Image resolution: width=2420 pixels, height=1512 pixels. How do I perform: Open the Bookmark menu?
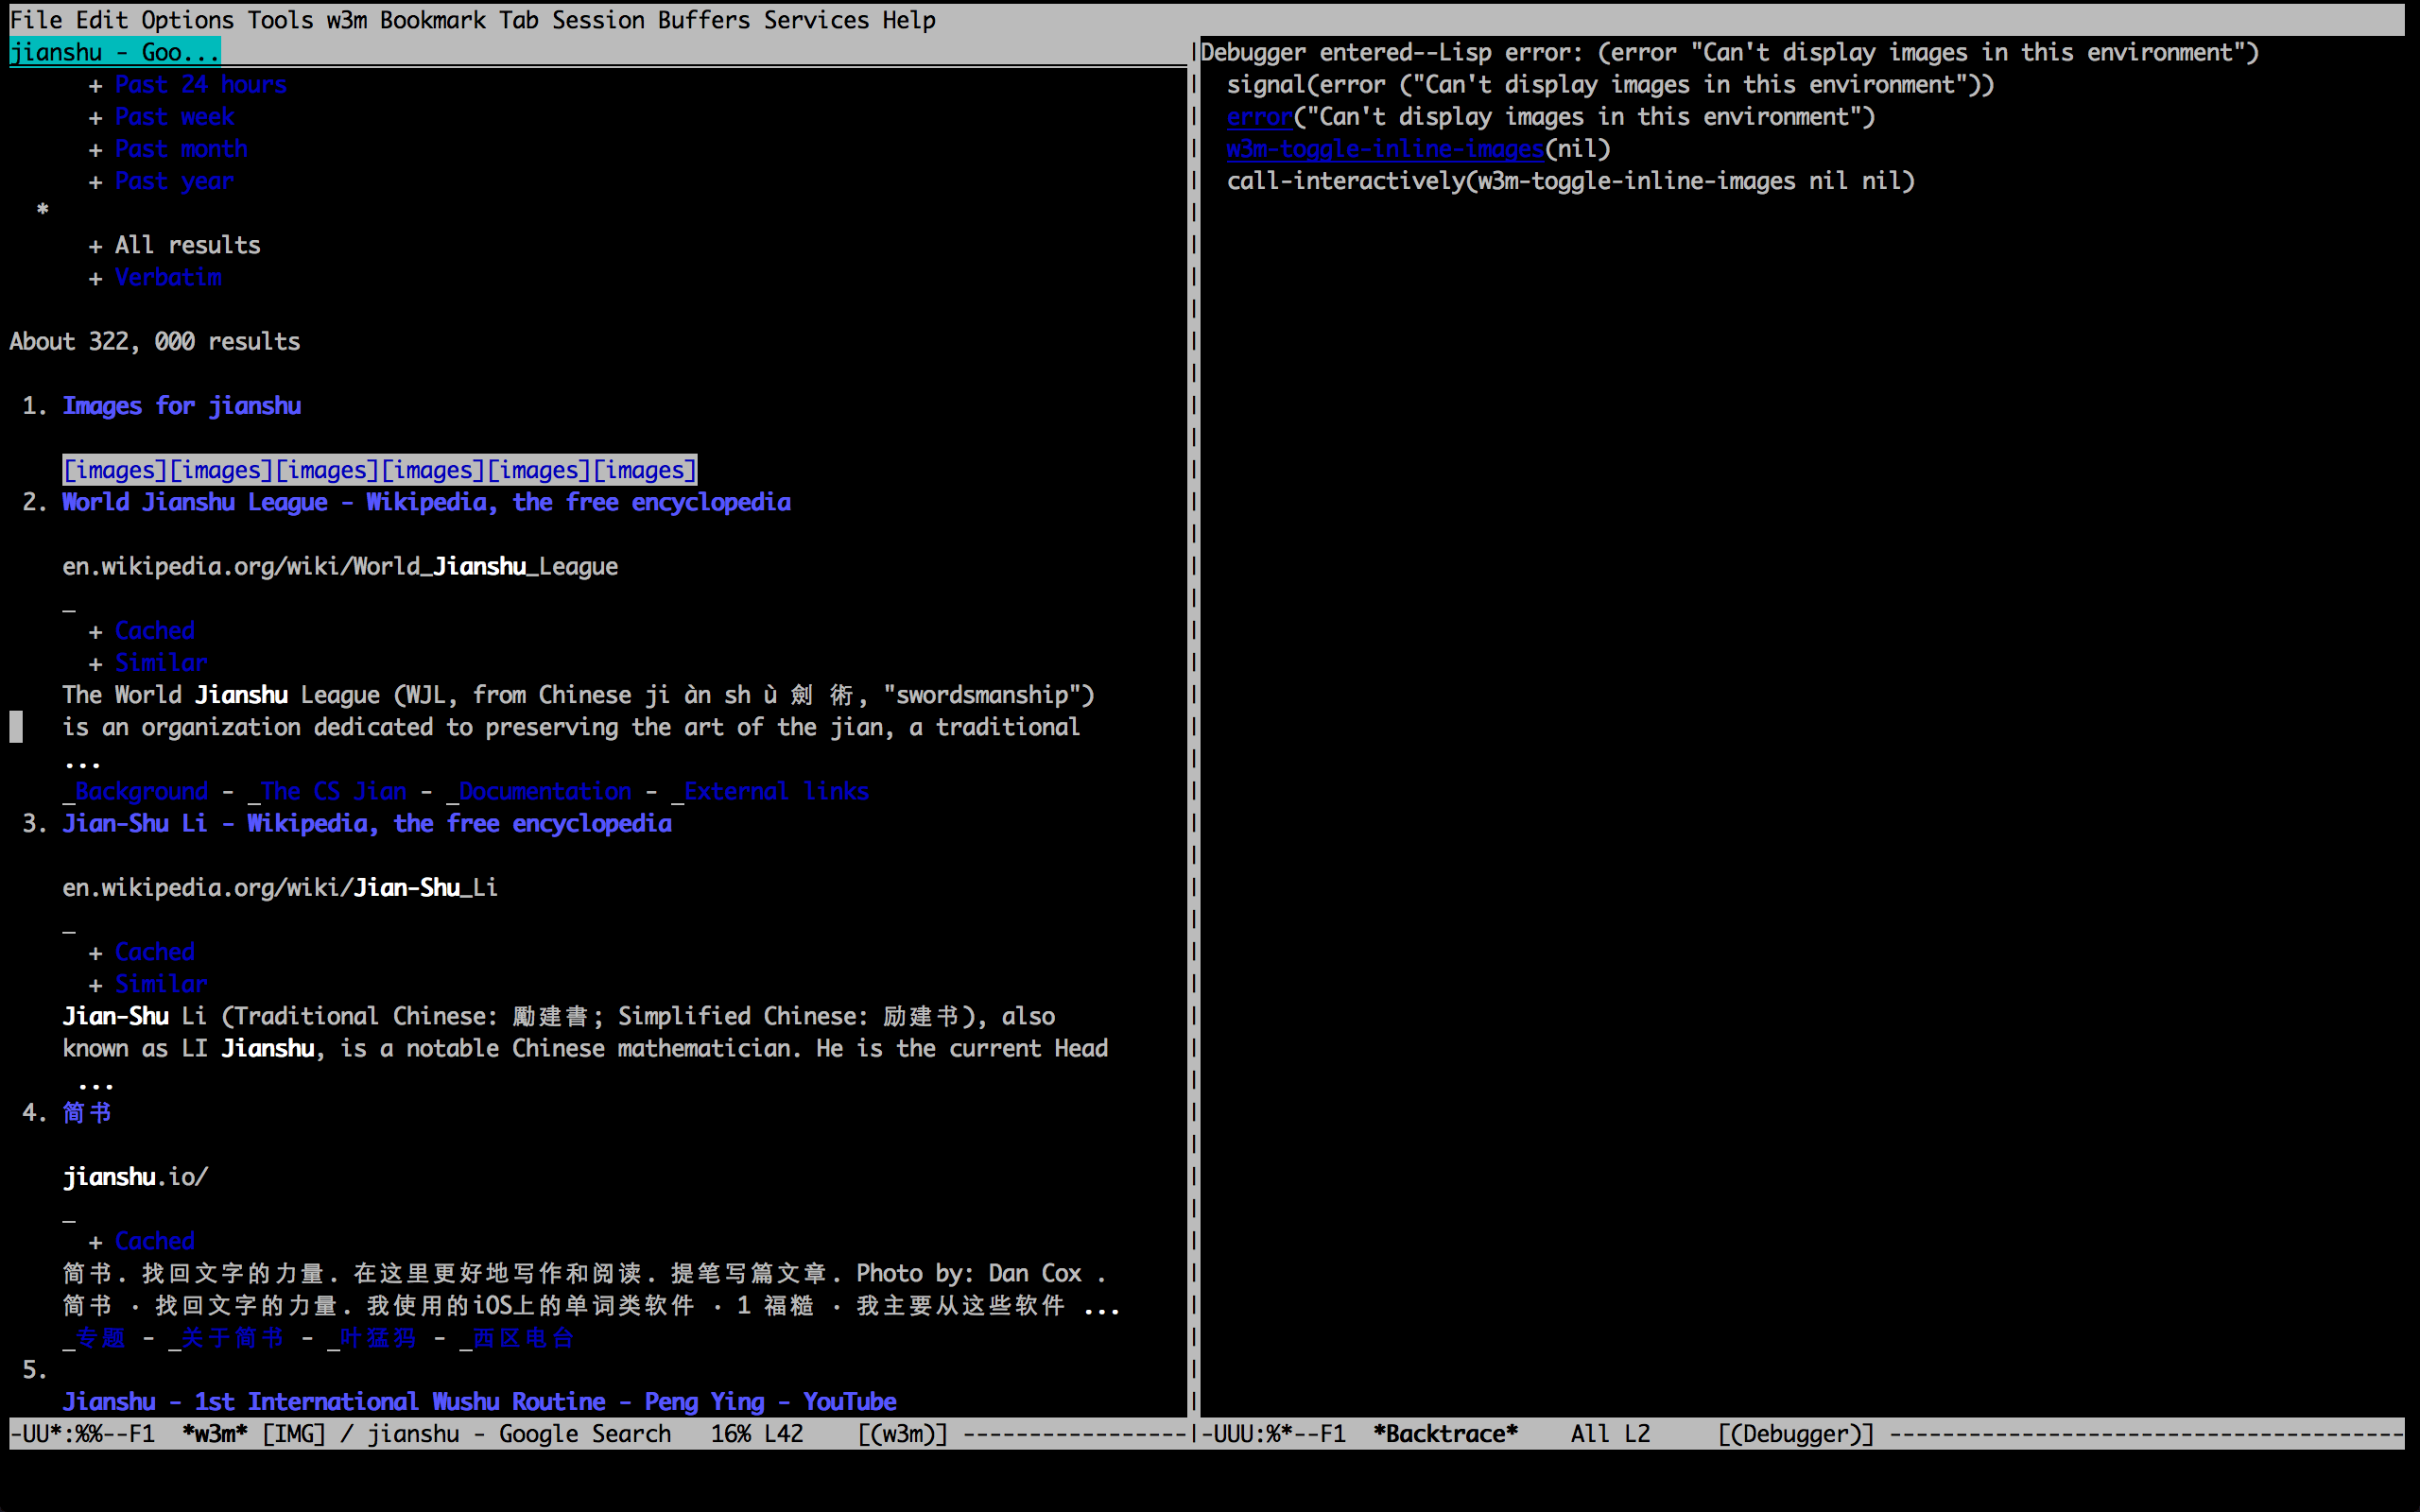coord(432,20)
